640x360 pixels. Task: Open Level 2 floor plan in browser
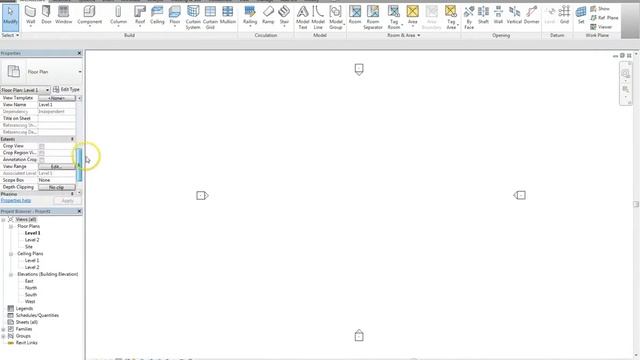pyautogui.click(x=32, y=240)
